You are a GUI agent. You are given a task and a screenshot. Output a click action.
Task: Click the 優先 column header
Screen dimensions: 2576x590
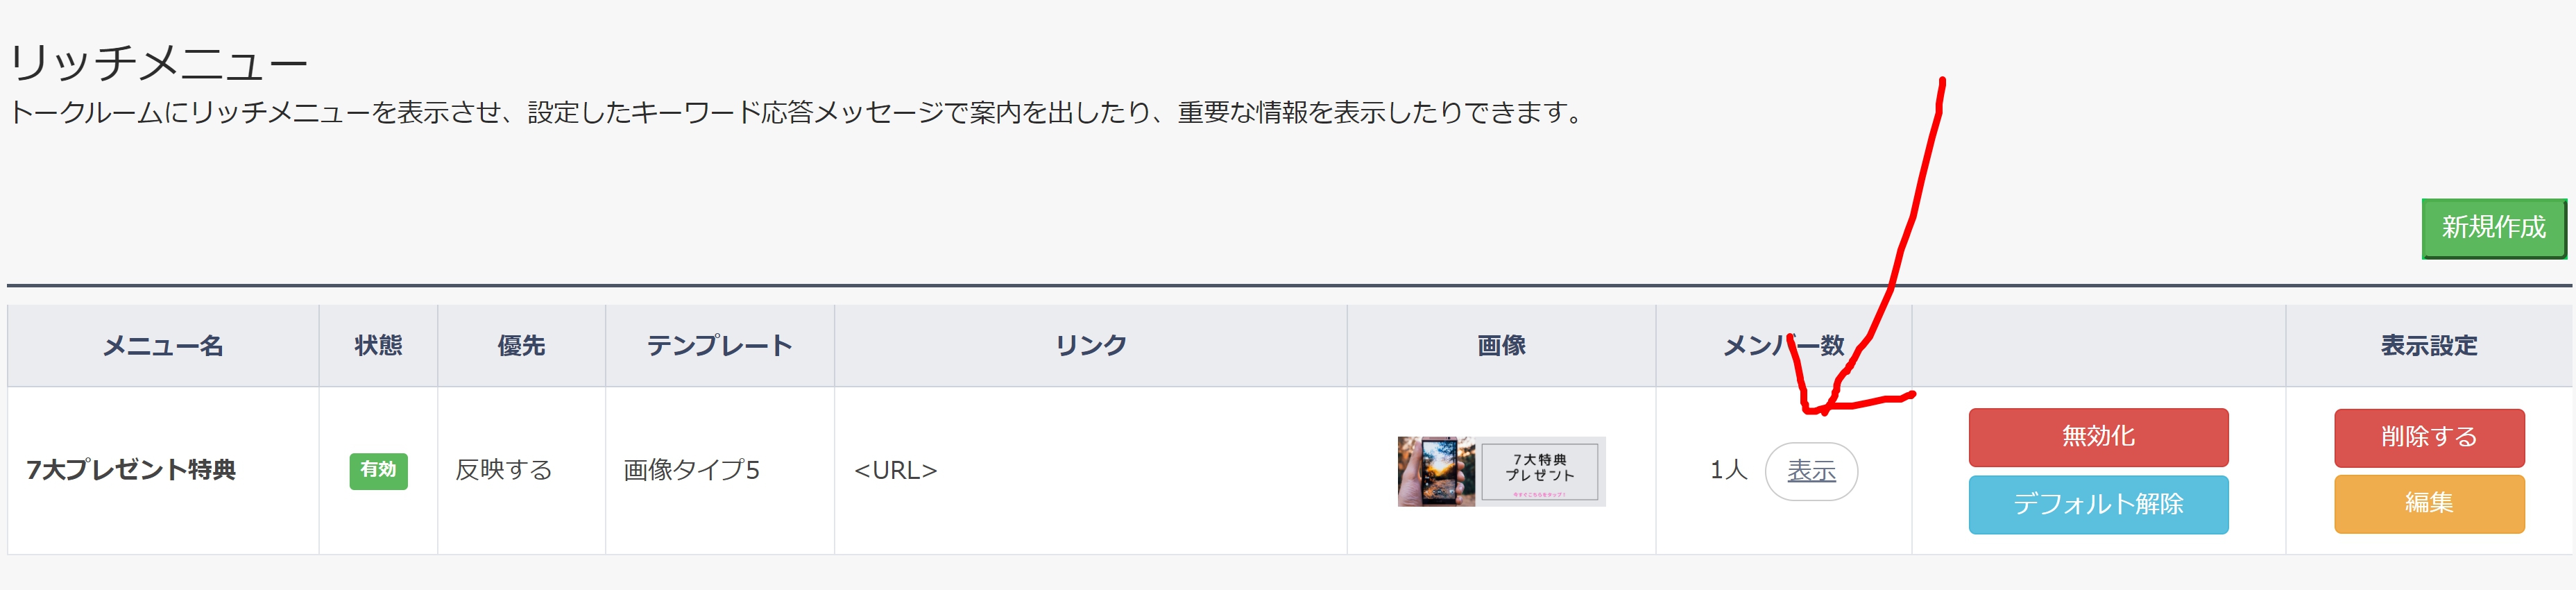(x=521, y=346)
